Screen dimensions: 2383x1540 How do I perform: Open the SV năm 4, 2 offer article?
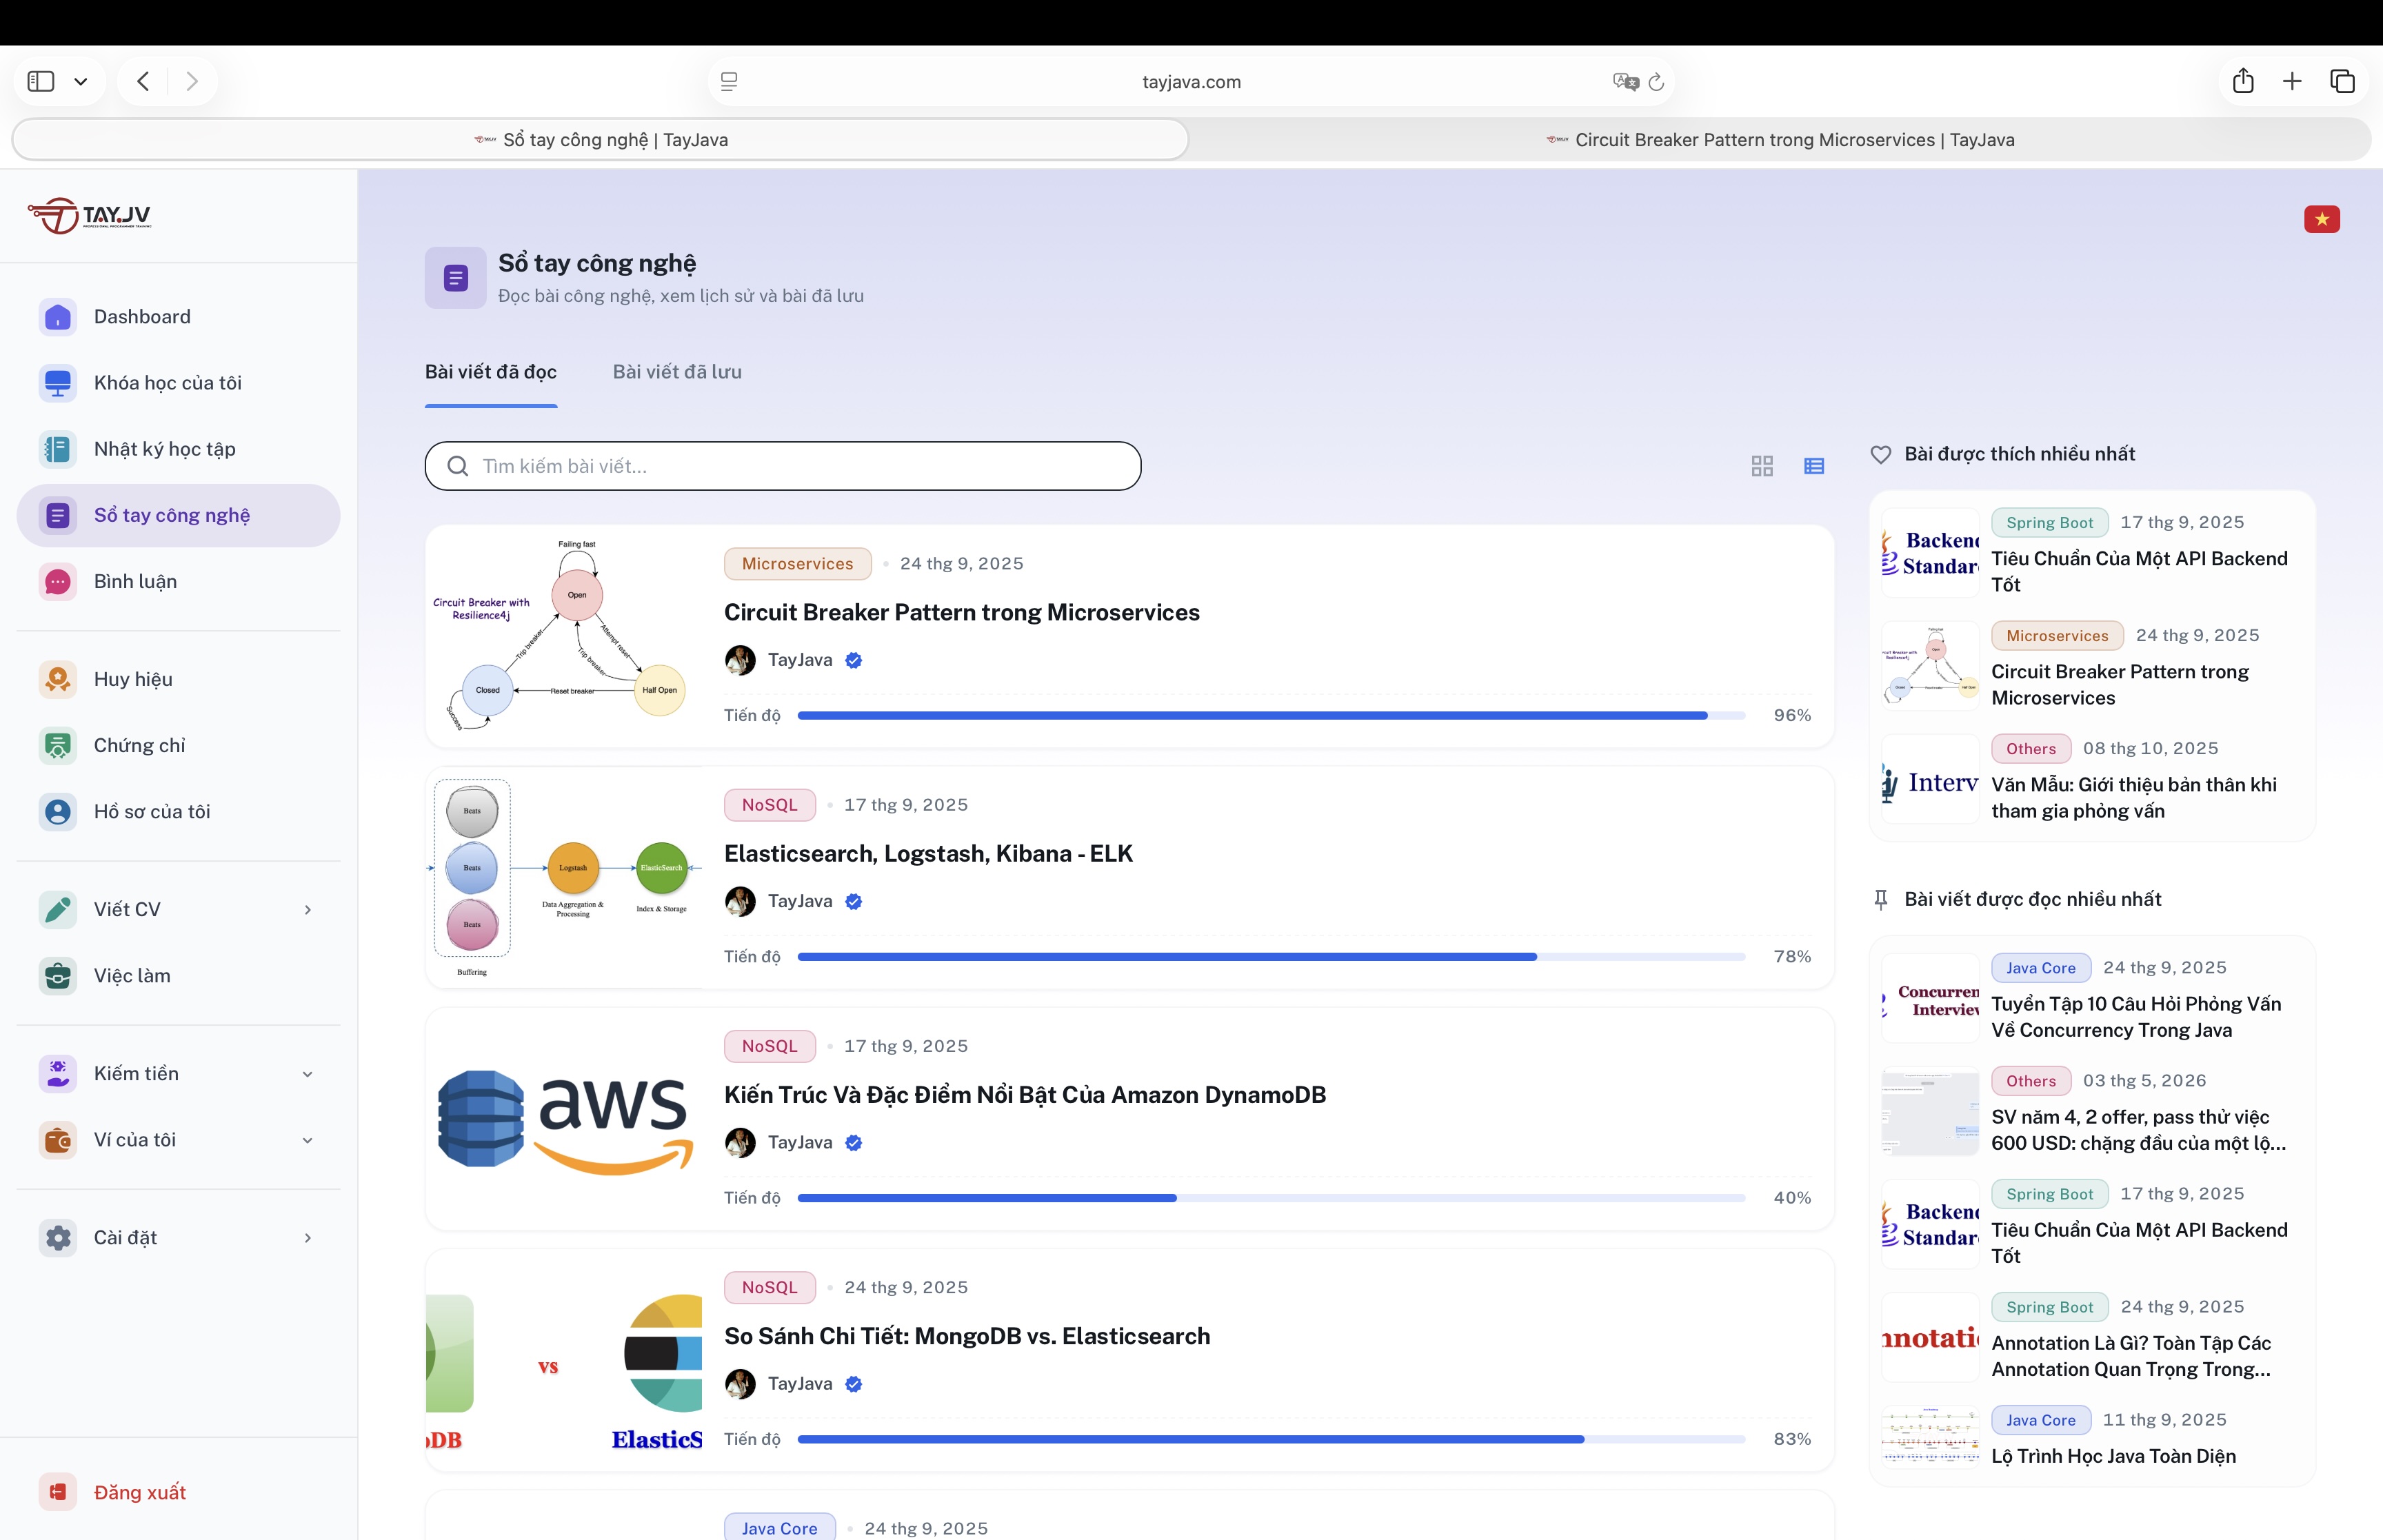click(x=2138, y=1130)
